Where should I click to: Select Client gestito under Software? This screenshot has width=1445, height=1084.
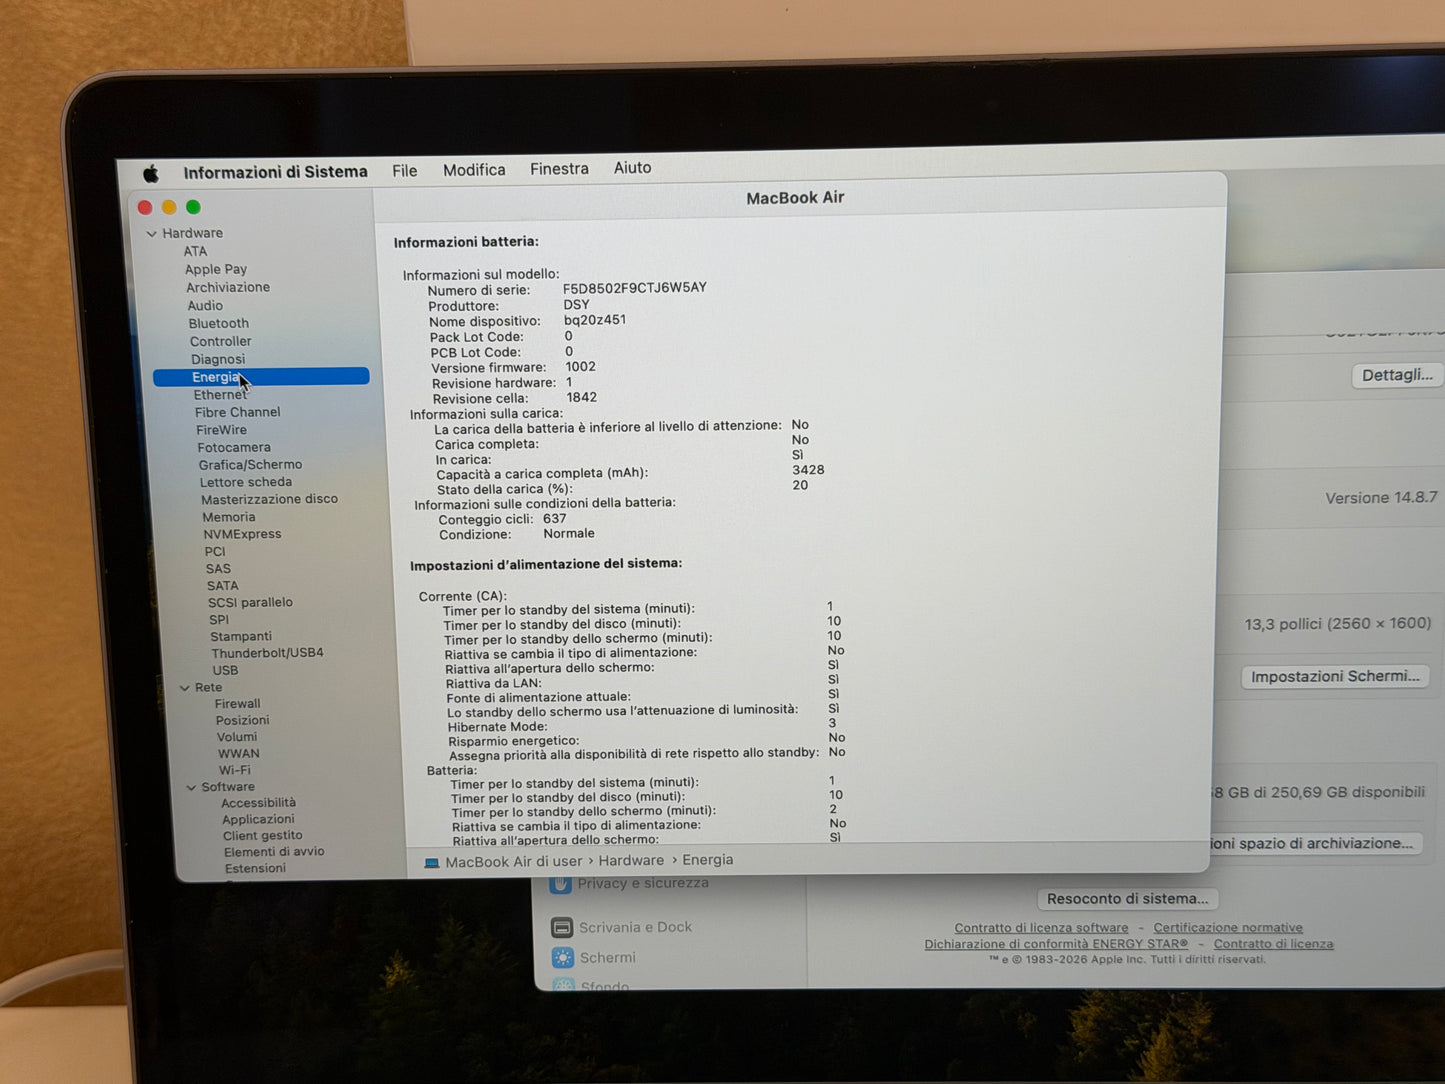tap(263, 835)
